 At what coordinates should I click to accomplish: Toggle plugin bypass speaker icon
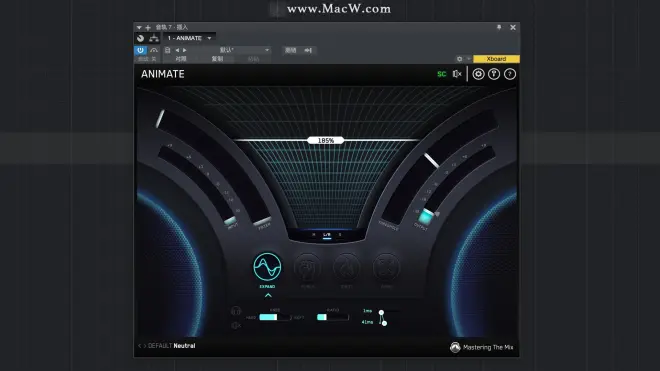457,74
